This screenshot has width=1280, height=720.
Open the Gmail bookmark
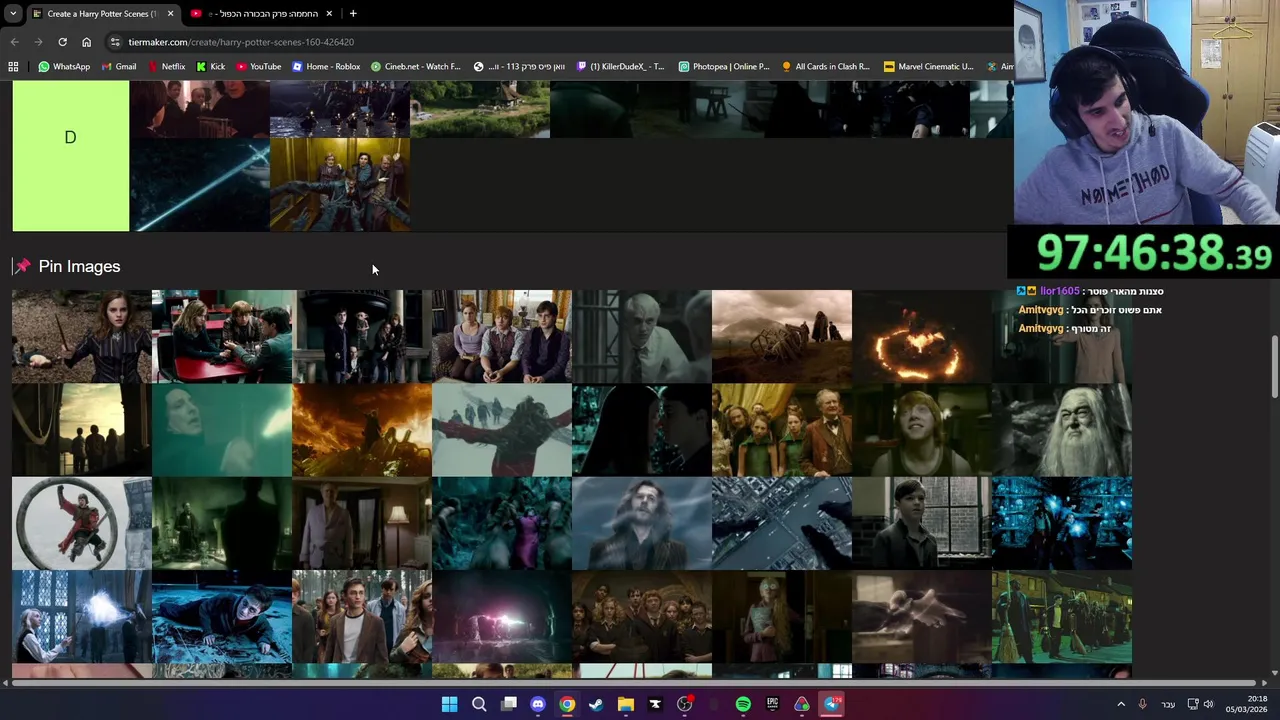[116, 66]
